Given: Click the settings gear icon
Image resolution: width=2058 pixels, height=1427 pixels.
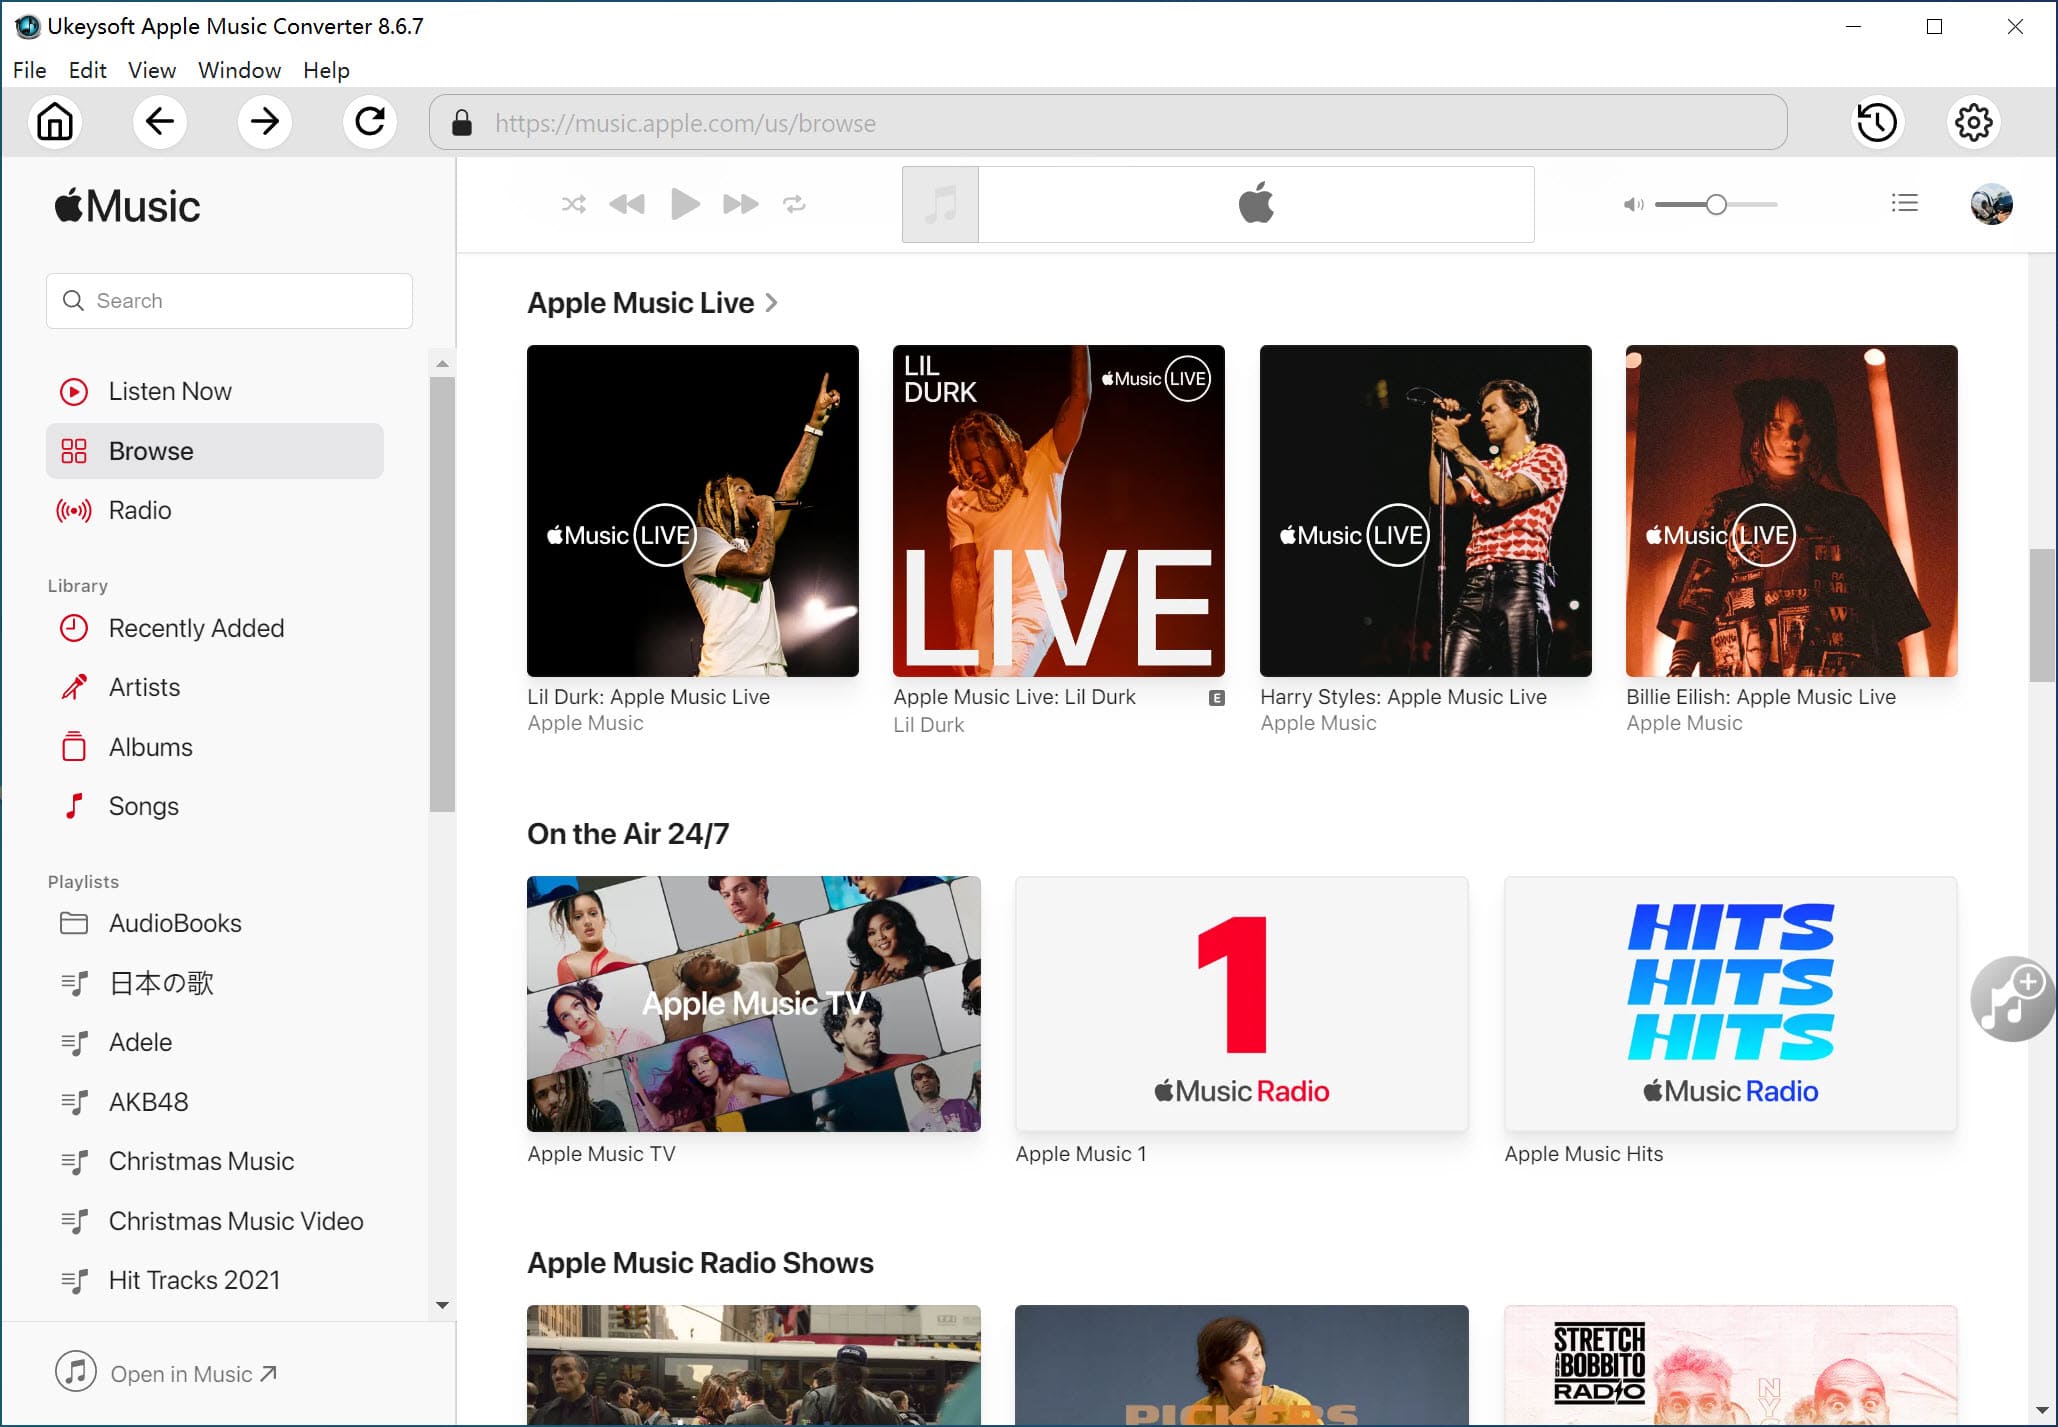Looking at the screenshot, I should [1974, 122].
